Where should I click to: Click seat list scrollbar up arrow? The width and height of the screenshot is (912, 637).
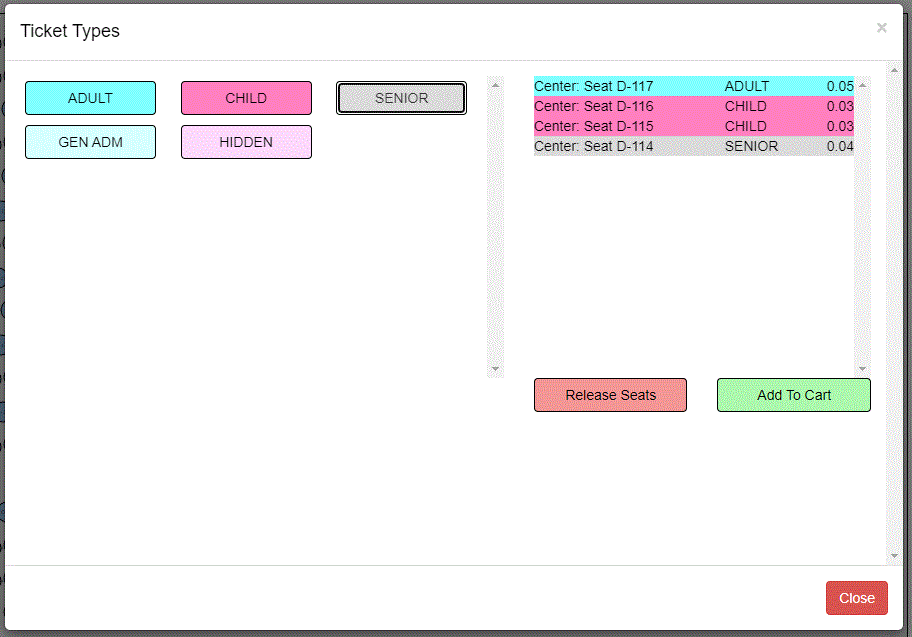pos(862,85)
